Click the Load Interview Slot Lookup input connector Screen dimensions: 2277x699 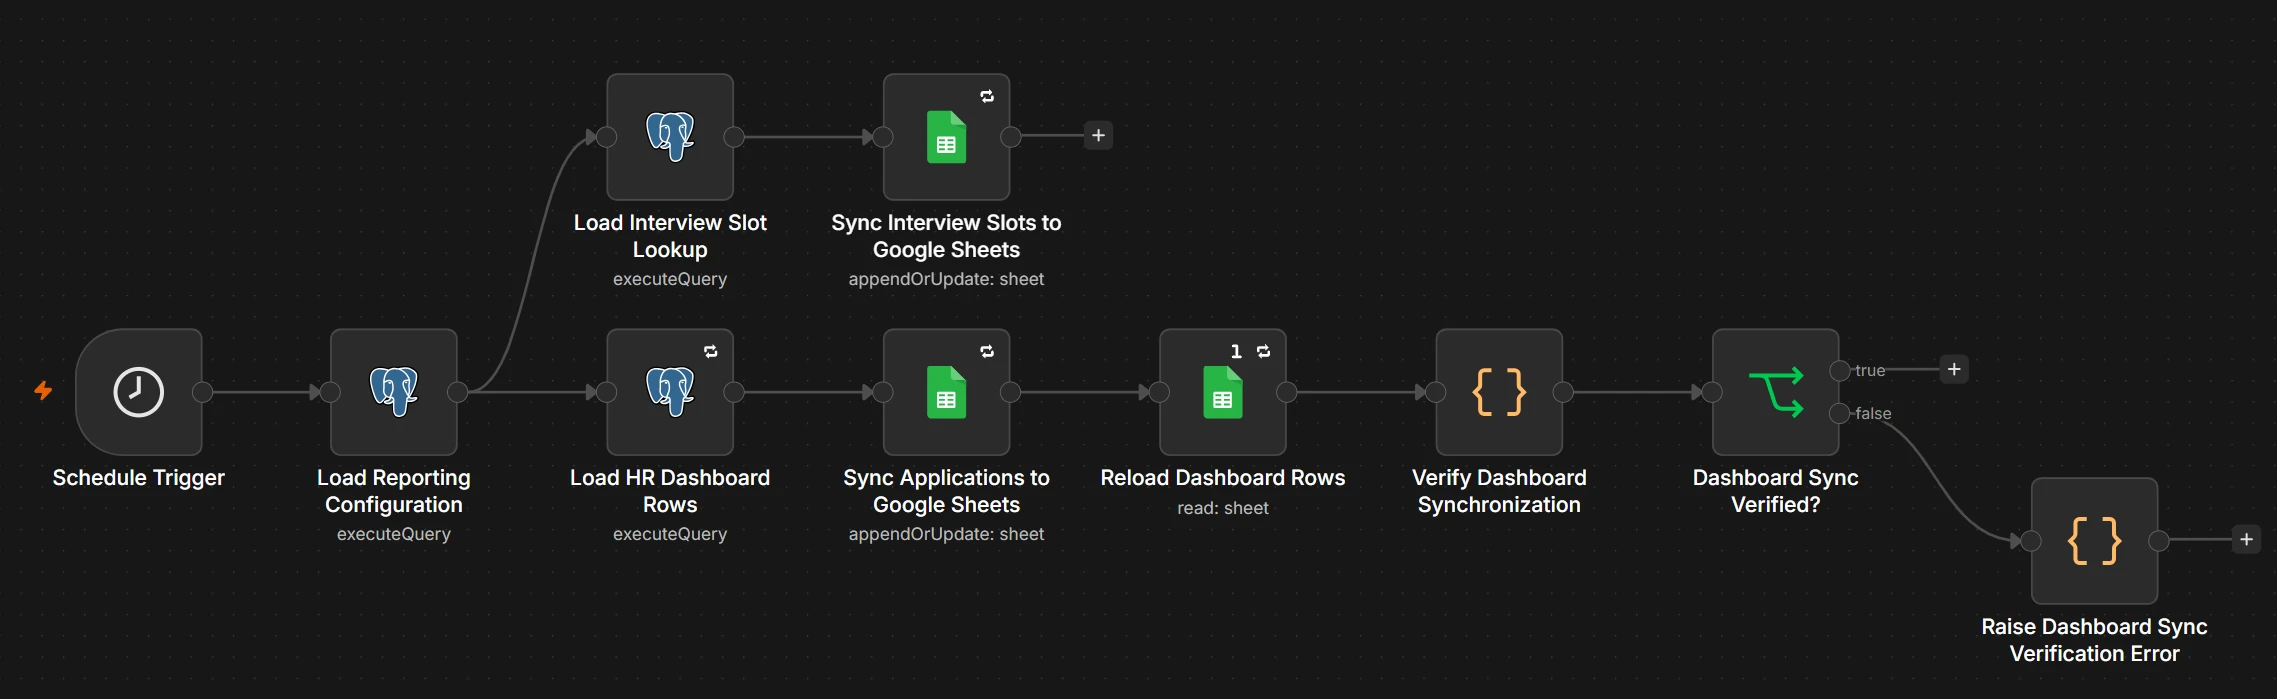pyautogui.click(x=606, y=137)
